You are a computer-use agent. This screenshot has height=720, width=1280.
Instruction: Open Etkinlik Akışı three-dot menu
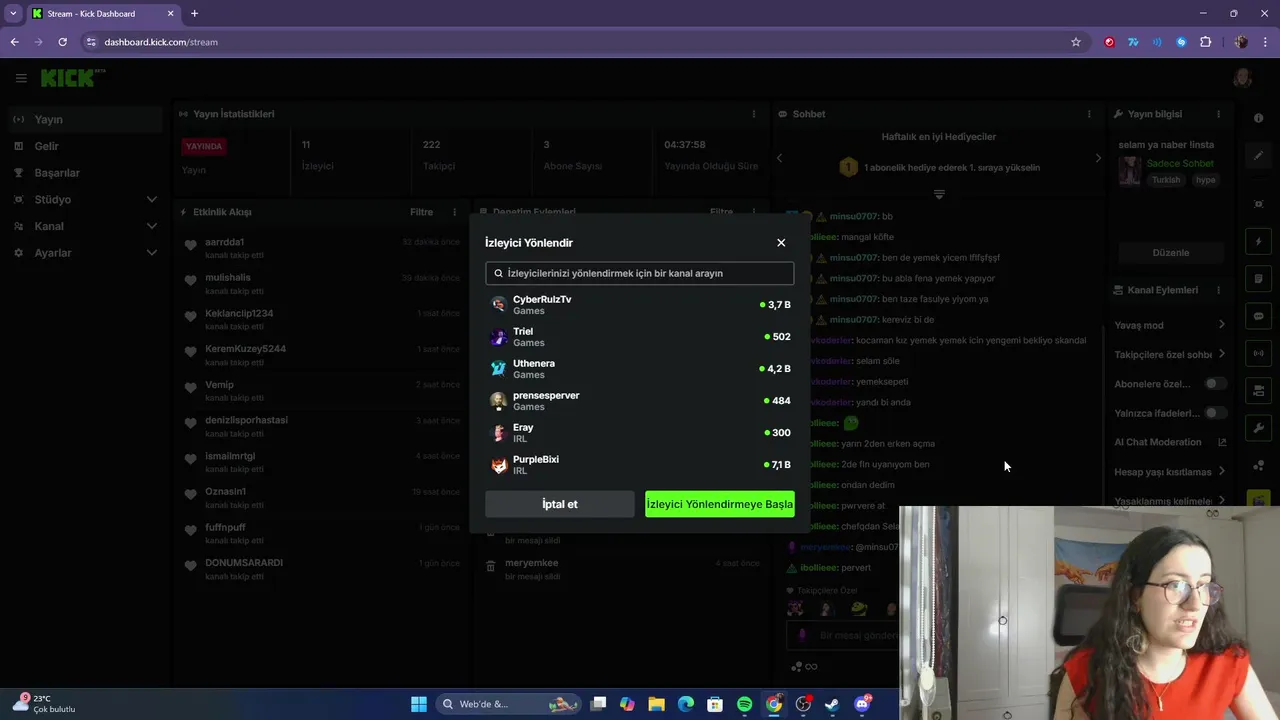[454, 212]
